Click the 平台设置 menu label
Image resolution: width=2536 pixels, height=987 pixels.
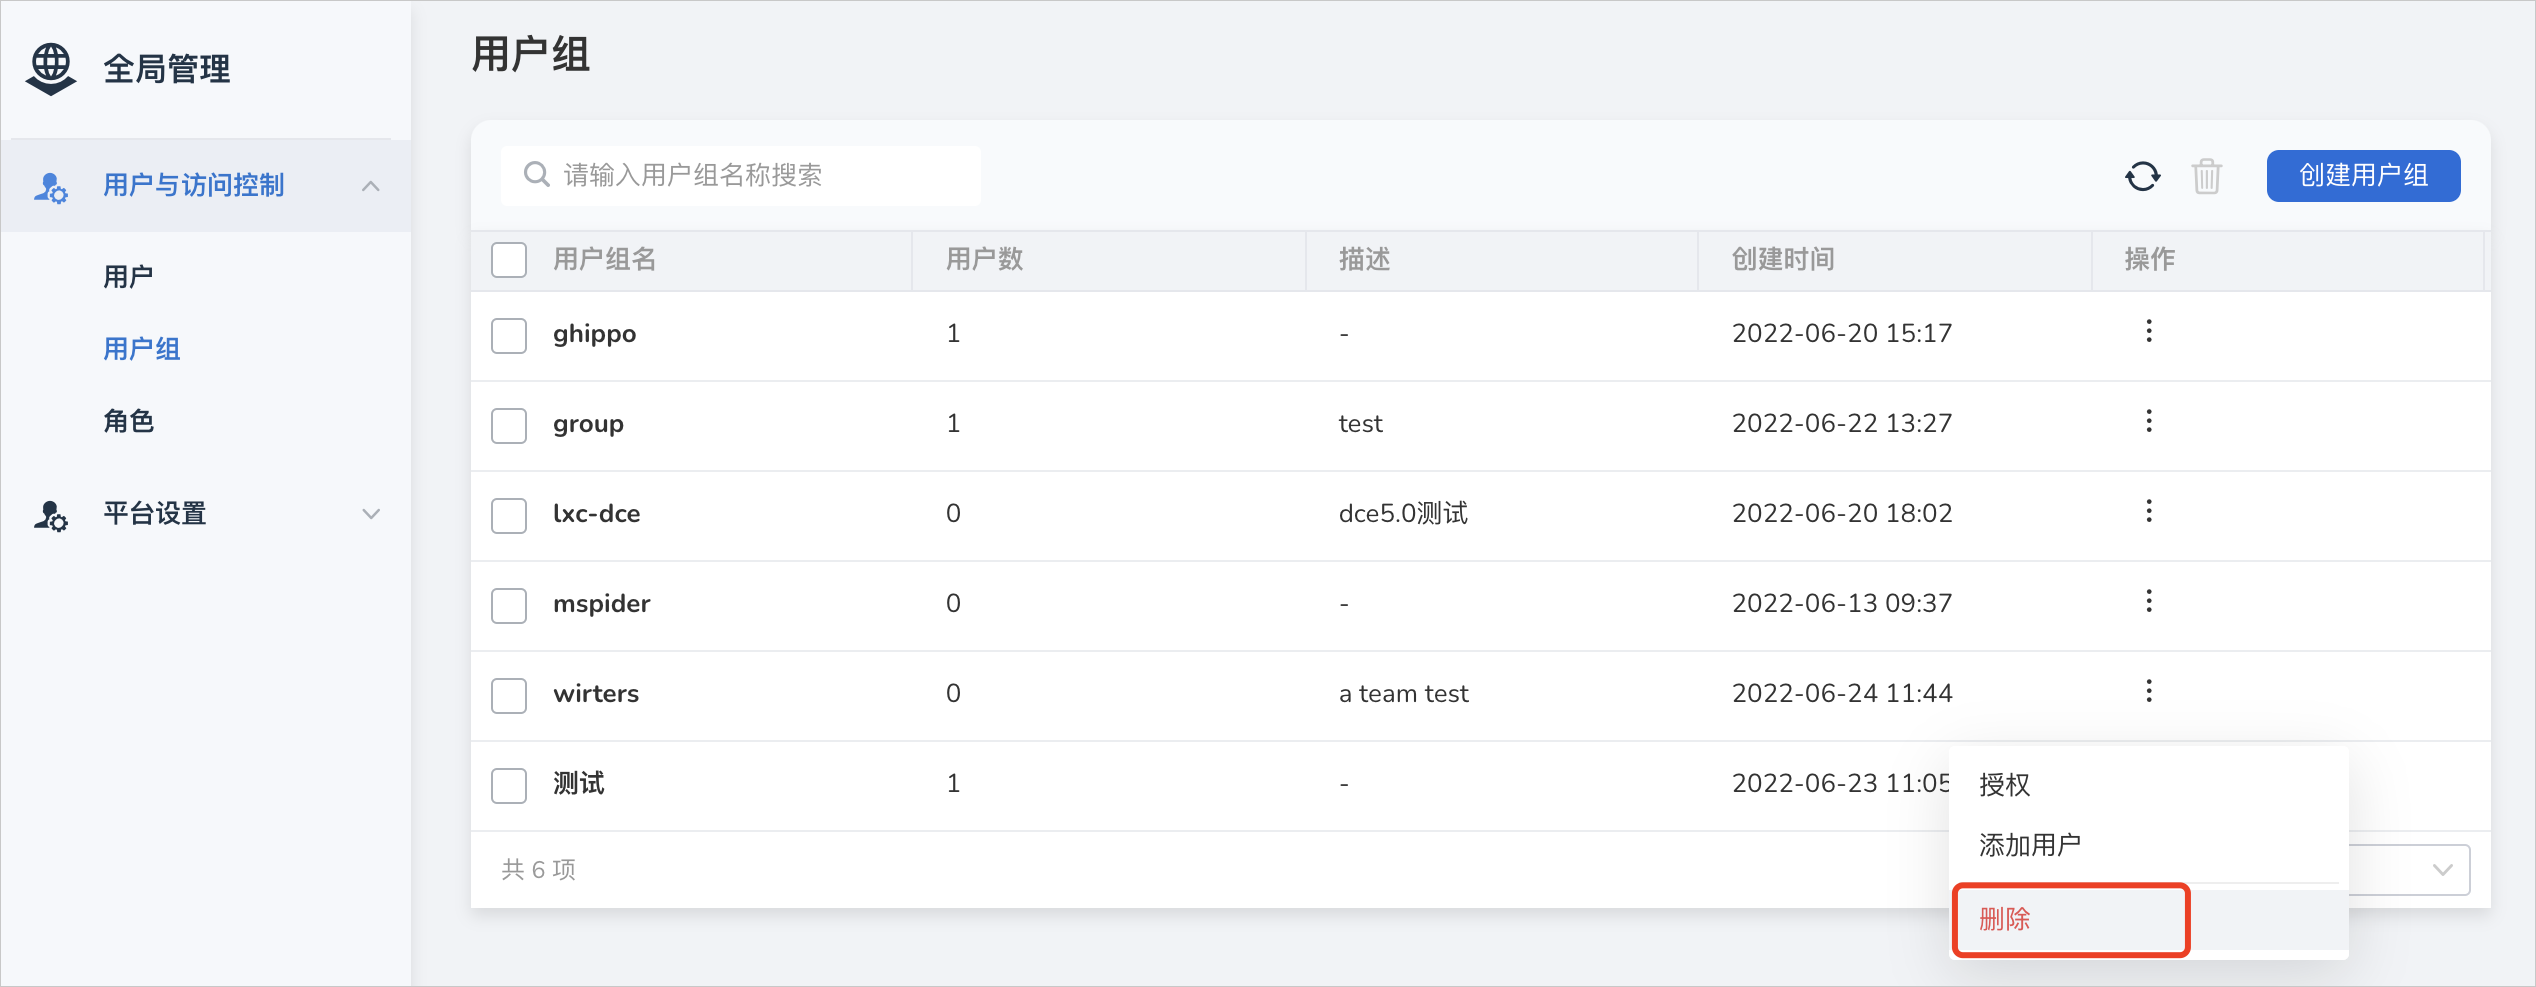[155, 514]
